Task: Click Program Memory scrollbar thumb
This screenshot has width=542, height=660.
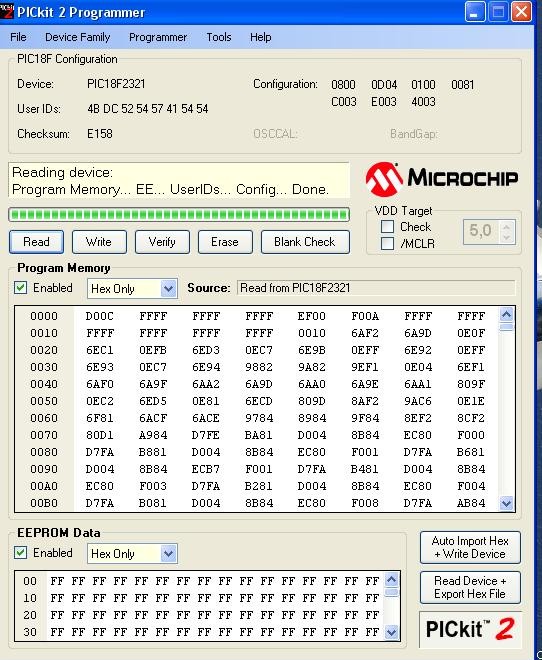Action: pos(506,327)
